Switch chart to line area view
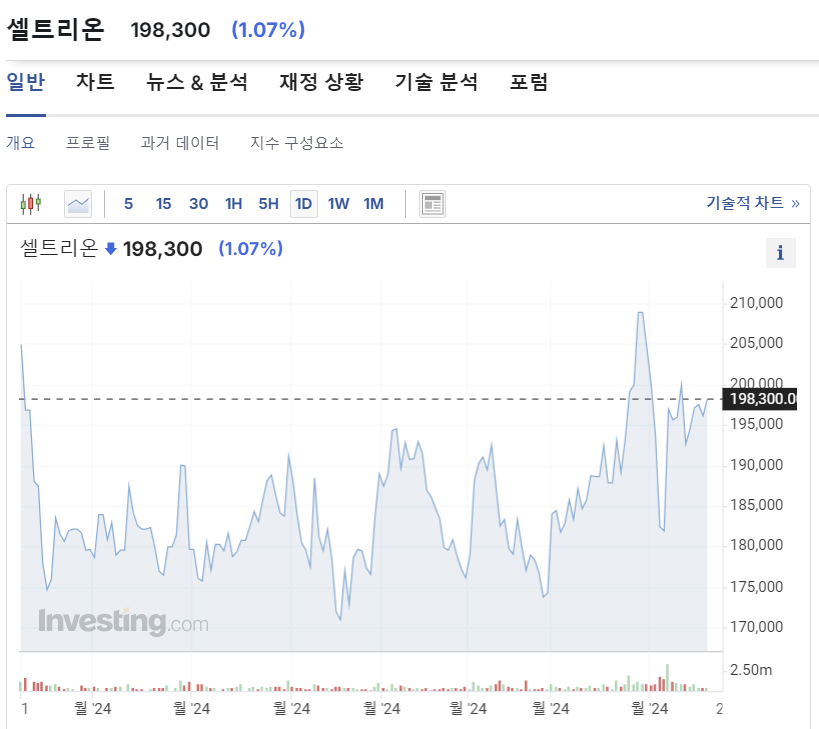This screenshot has height=729, width=819. click(x=76, y=203)
